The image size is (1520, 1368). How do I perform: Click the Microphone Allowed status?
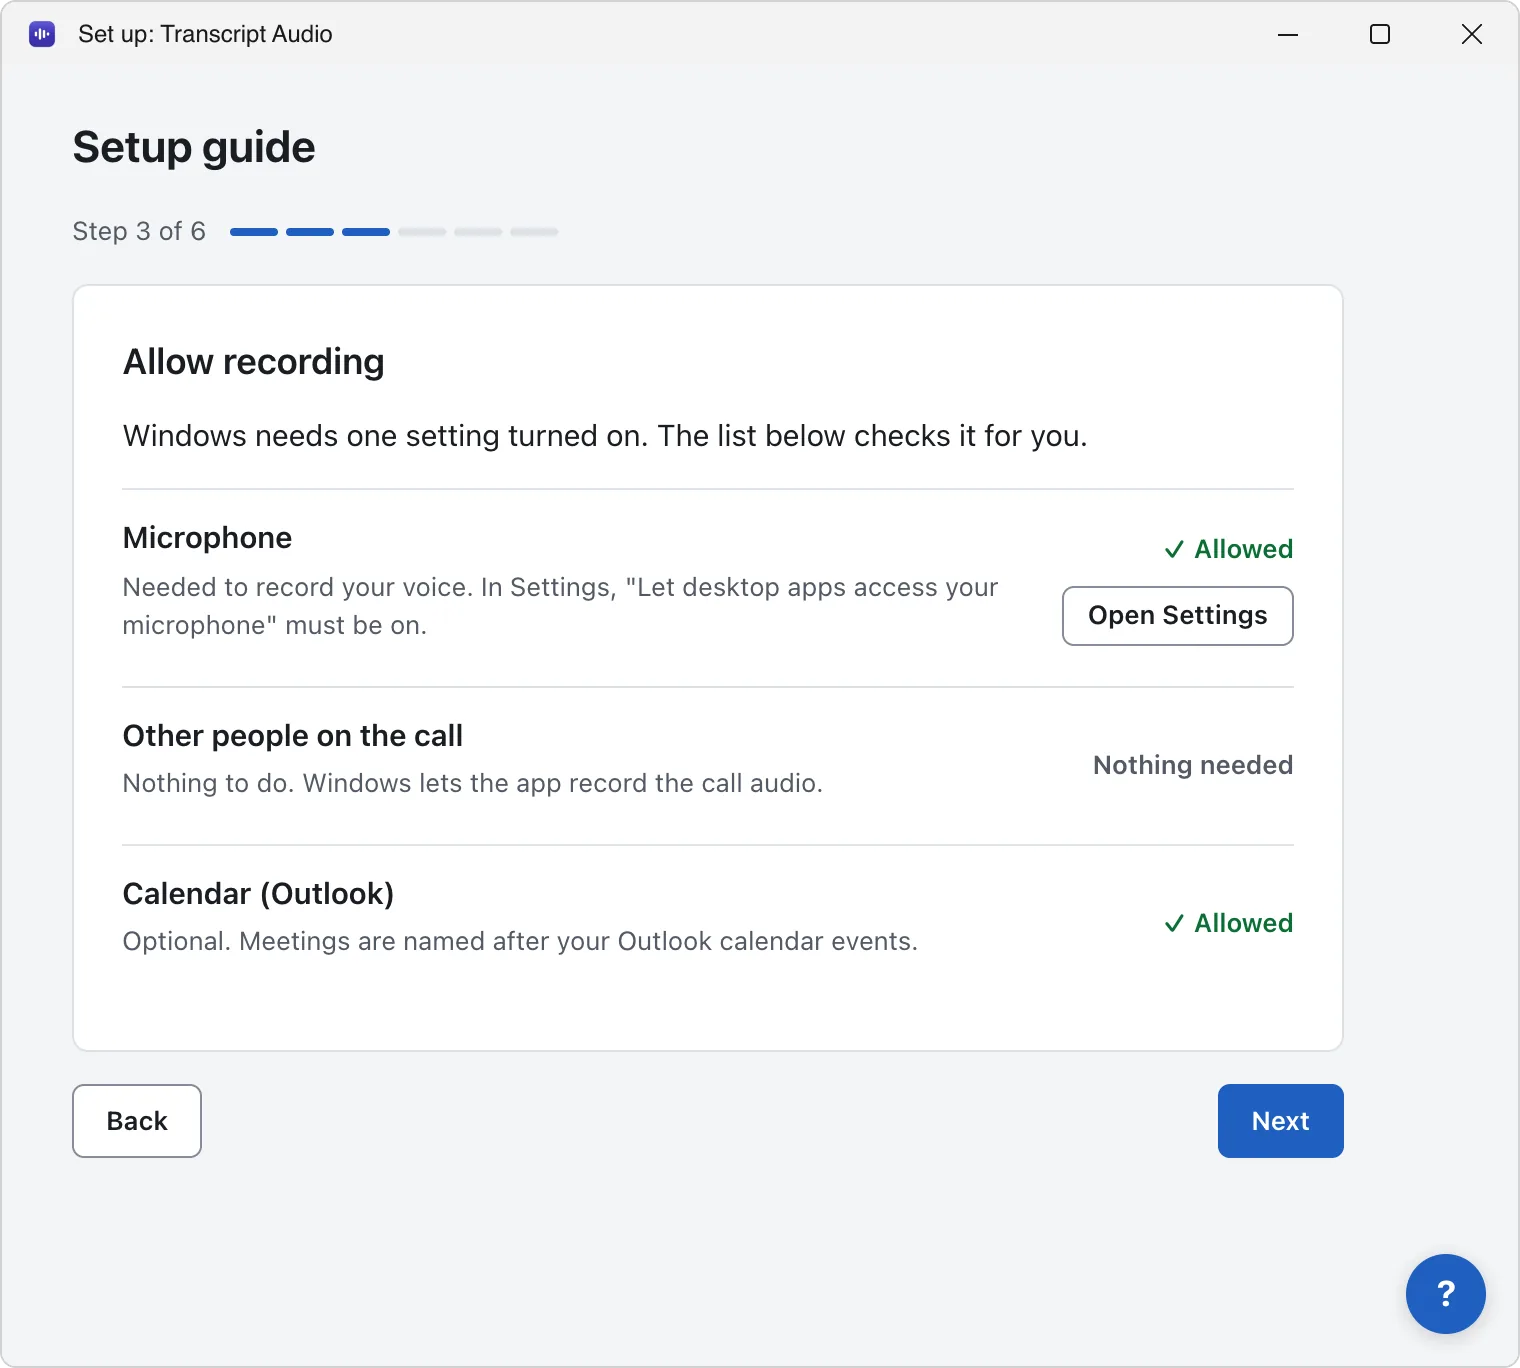point(1228,549)
